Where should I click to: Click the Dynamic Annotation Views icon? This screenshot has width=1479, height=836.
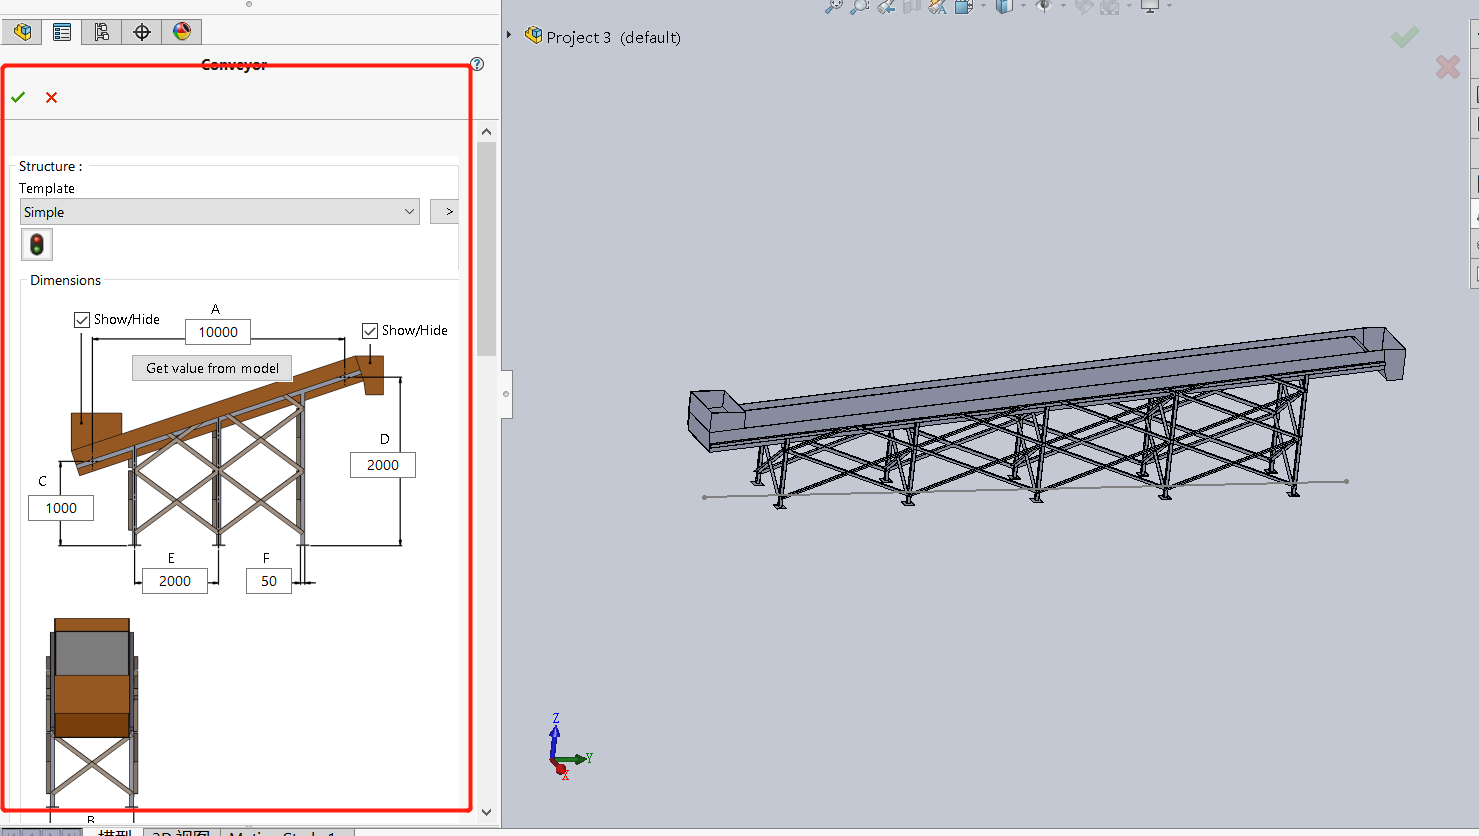click(937, 6)
